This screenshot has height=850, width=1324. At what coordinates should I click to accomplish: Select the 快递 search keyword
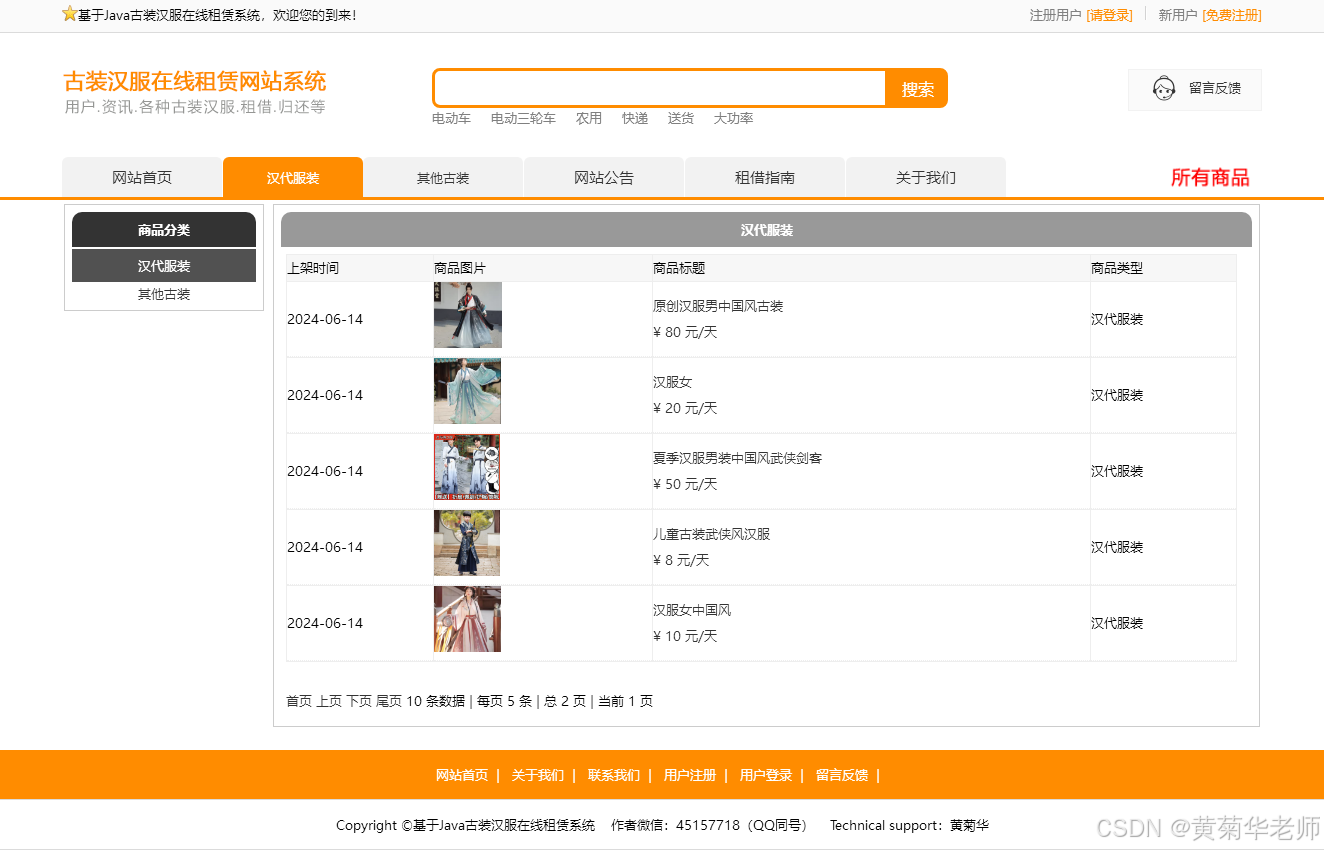635,118
